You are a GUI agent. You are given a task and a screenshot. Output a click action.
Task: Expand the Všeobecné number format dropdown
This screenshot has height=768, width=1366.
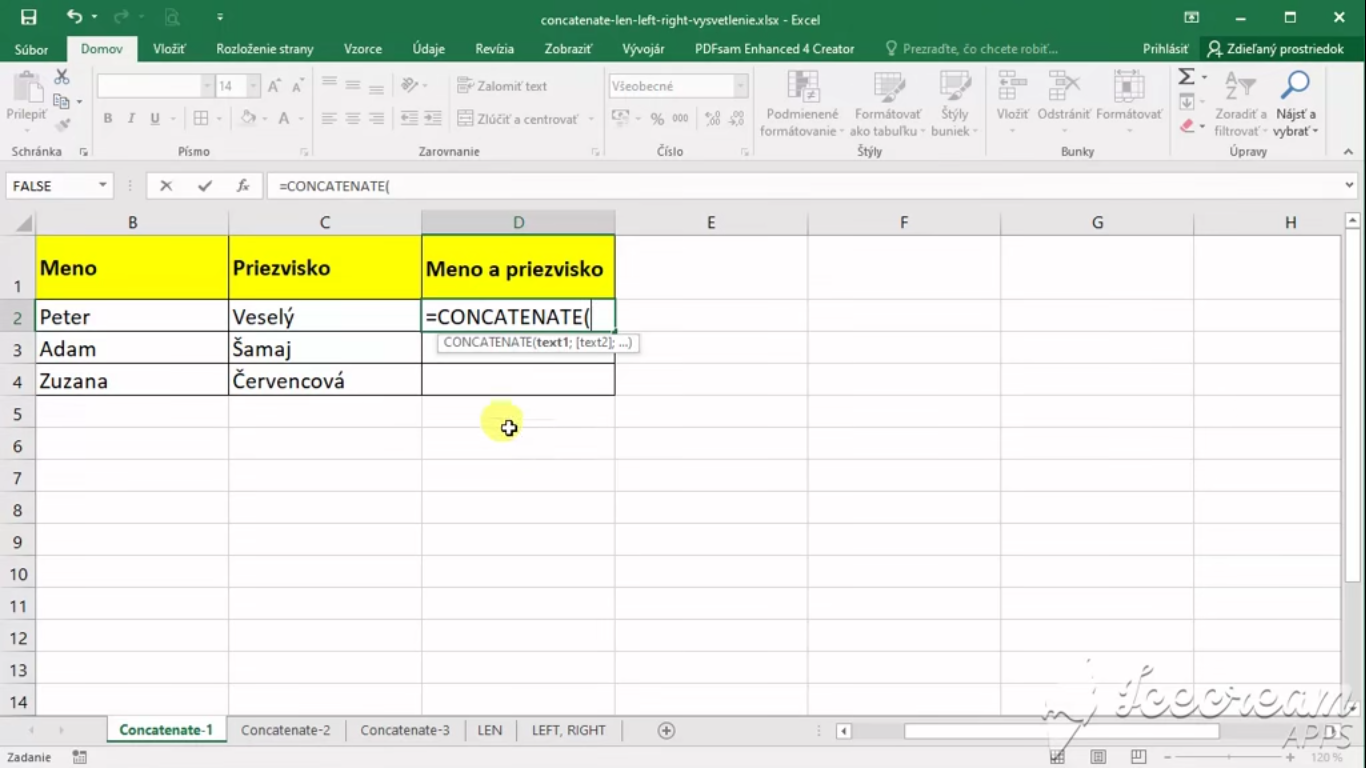740,87
